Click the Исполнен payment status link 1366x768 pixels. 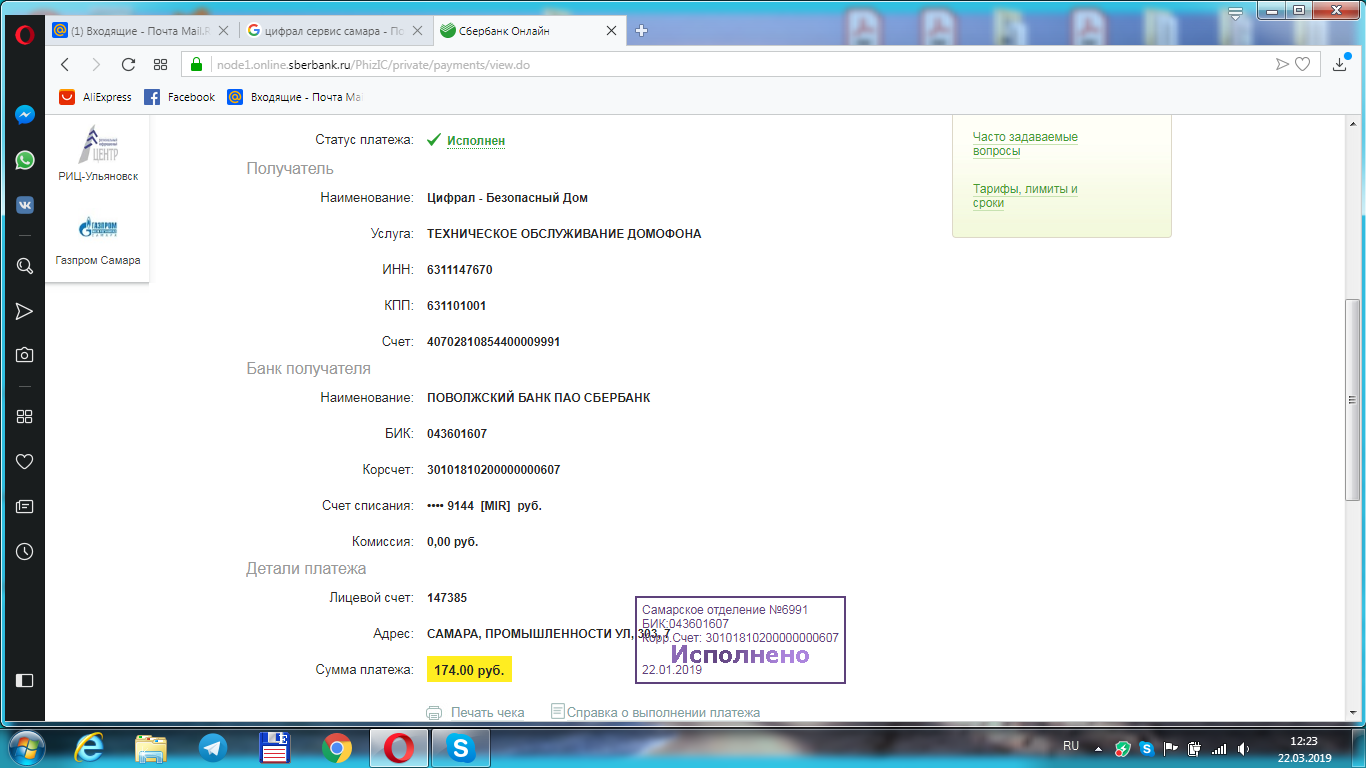[x=476, y=141]
